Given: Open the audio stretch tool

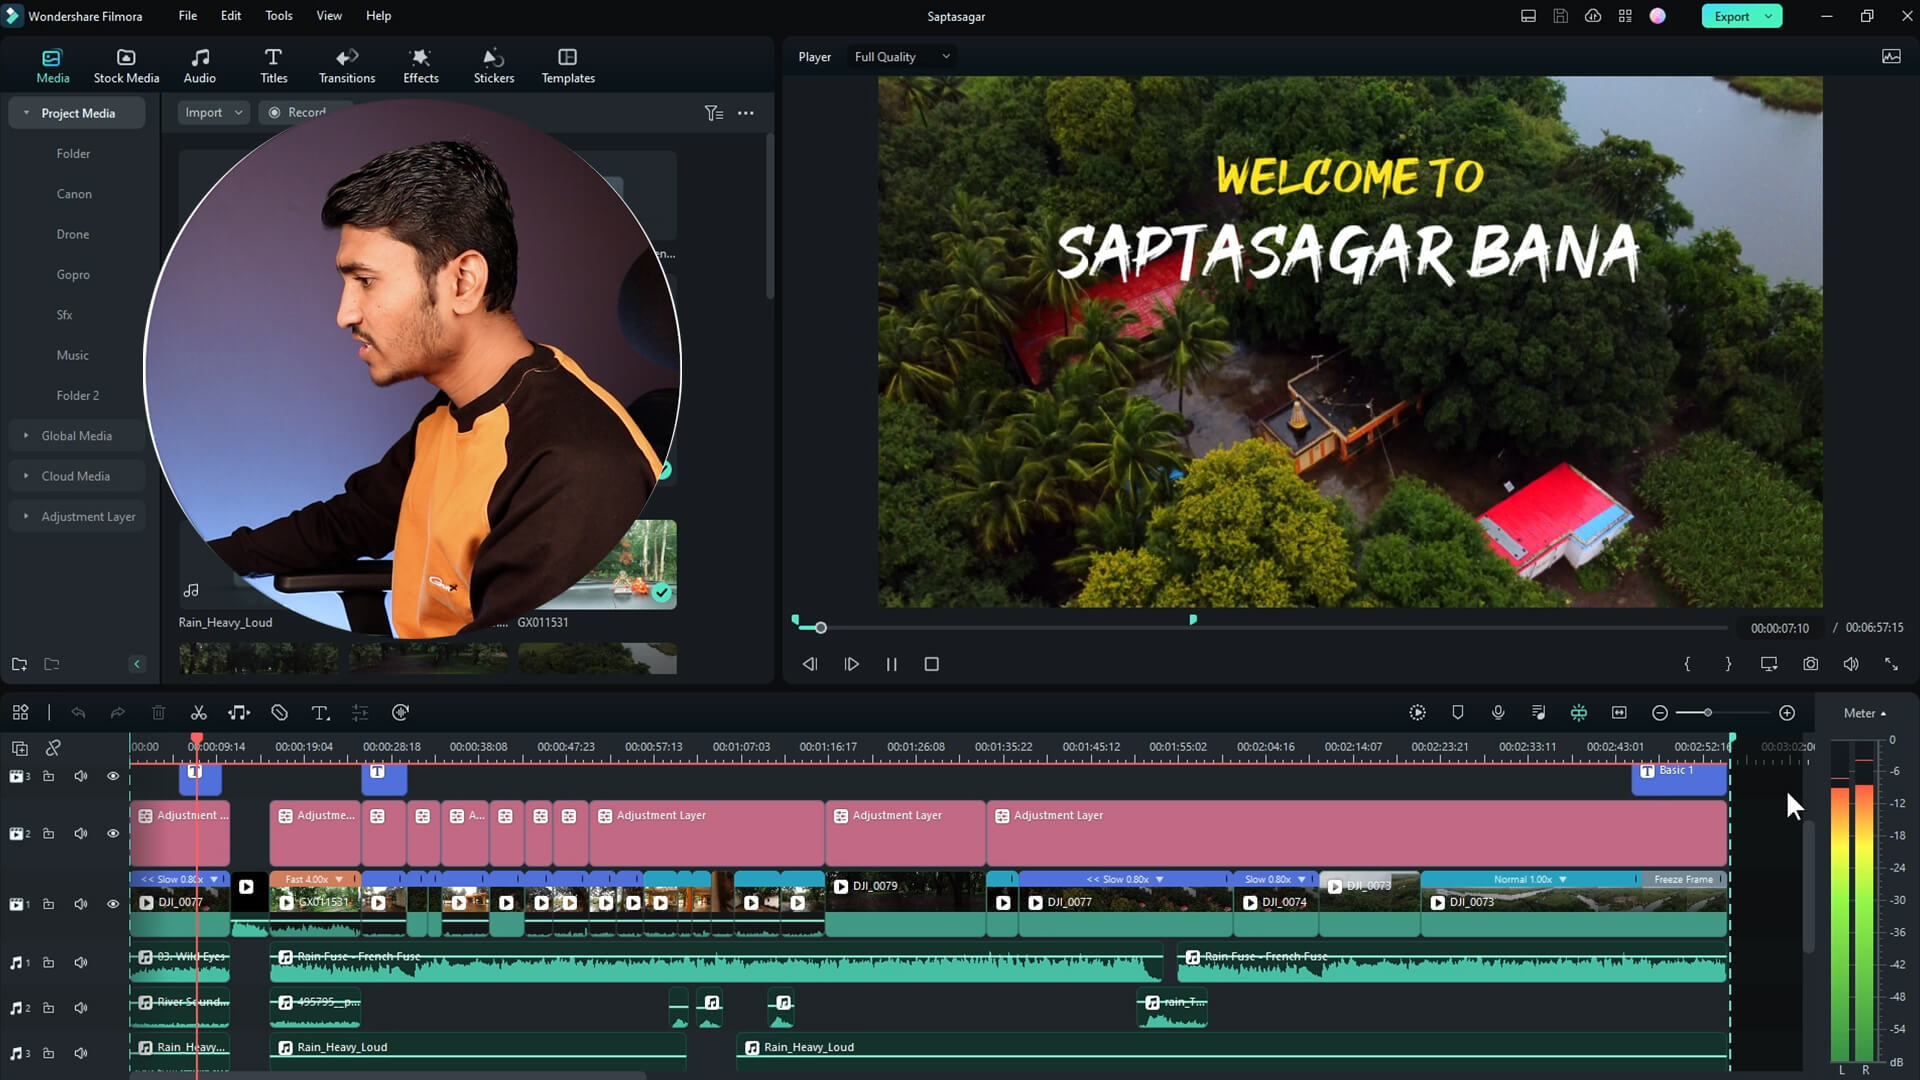Looking at the screenshot, I should [x=239, y=713].
